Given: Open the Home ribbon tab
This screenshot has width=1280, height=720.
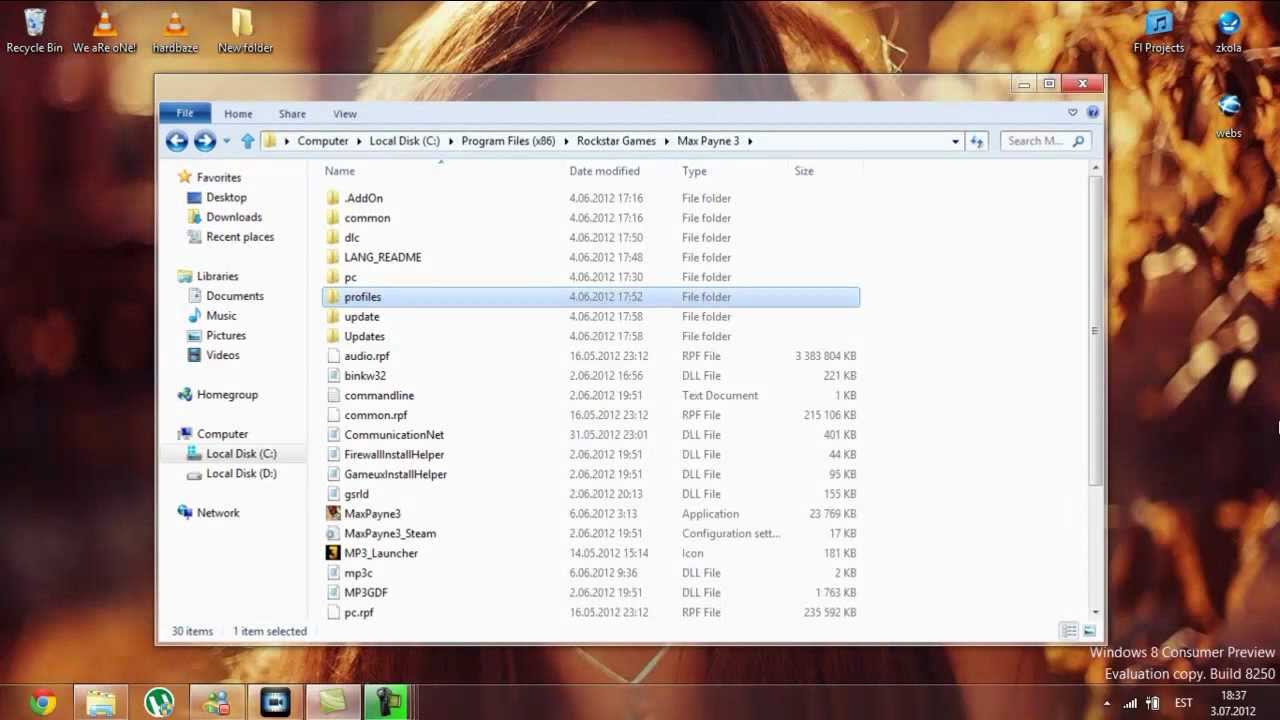Looking at the screenshot, I should [x=238, y=114].
